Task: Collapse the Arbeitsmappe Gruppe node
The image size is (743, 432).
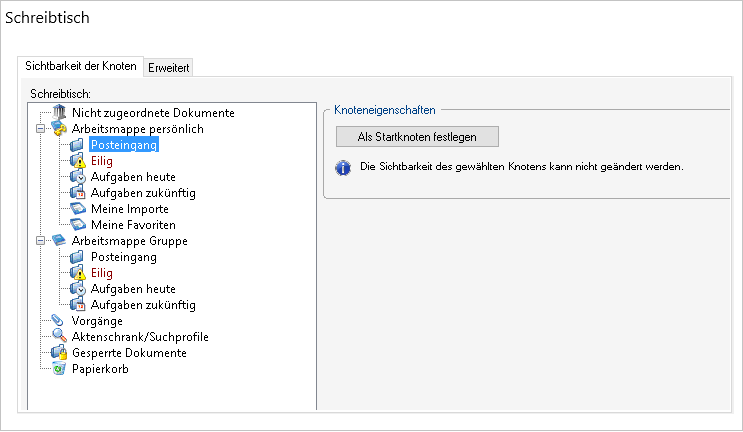Action: tap(41, 241)
